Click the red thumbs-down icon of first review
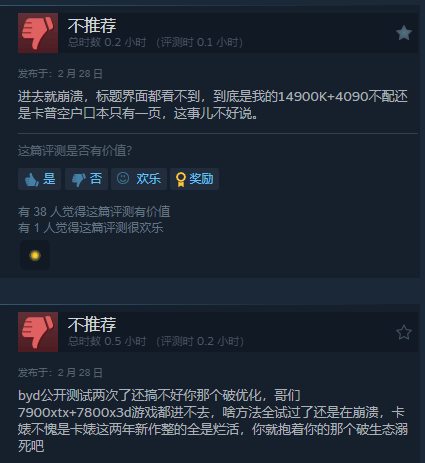The height and width of the screenshot is (463, 425). (x=38, y=33)
